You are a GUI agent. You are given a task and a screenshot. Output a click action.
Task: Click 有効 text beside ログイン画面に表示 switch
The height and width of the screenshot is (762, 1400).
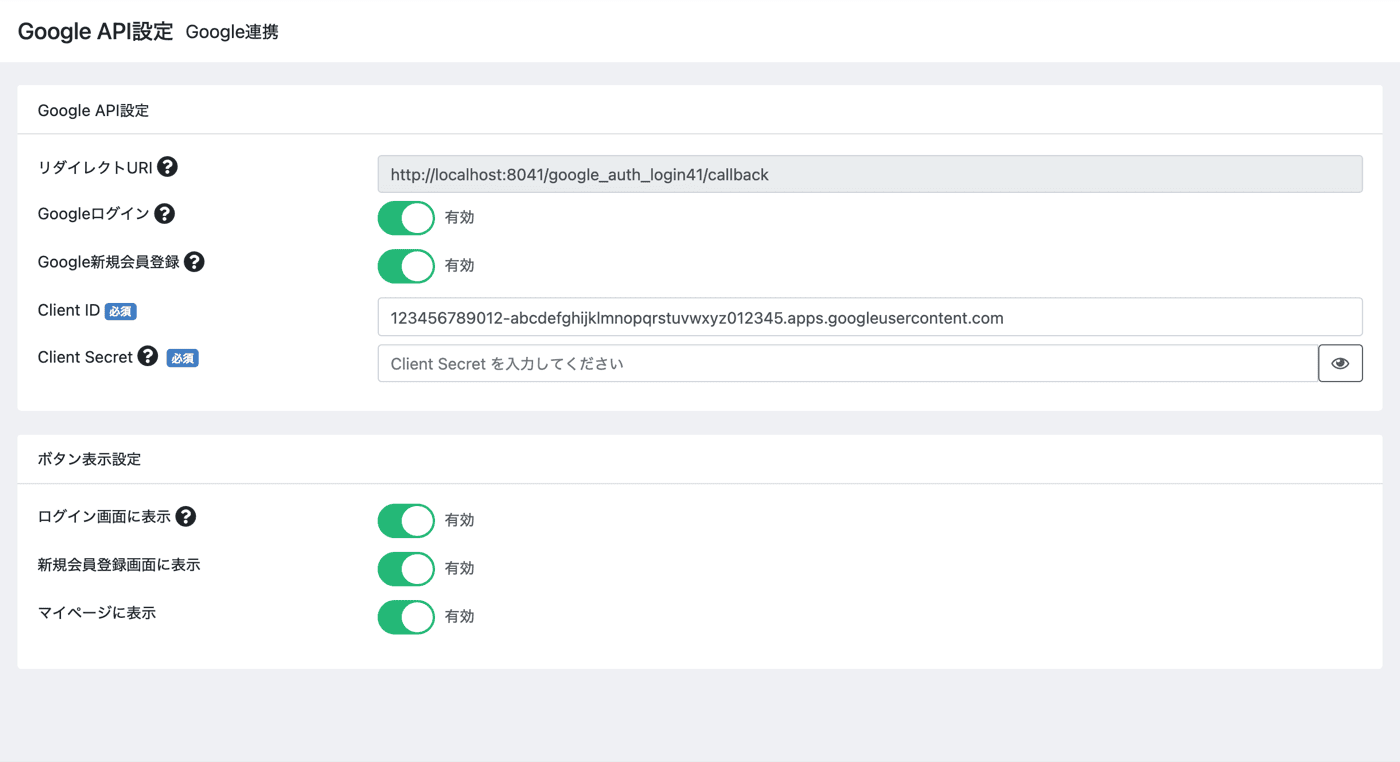click(460, 521)
